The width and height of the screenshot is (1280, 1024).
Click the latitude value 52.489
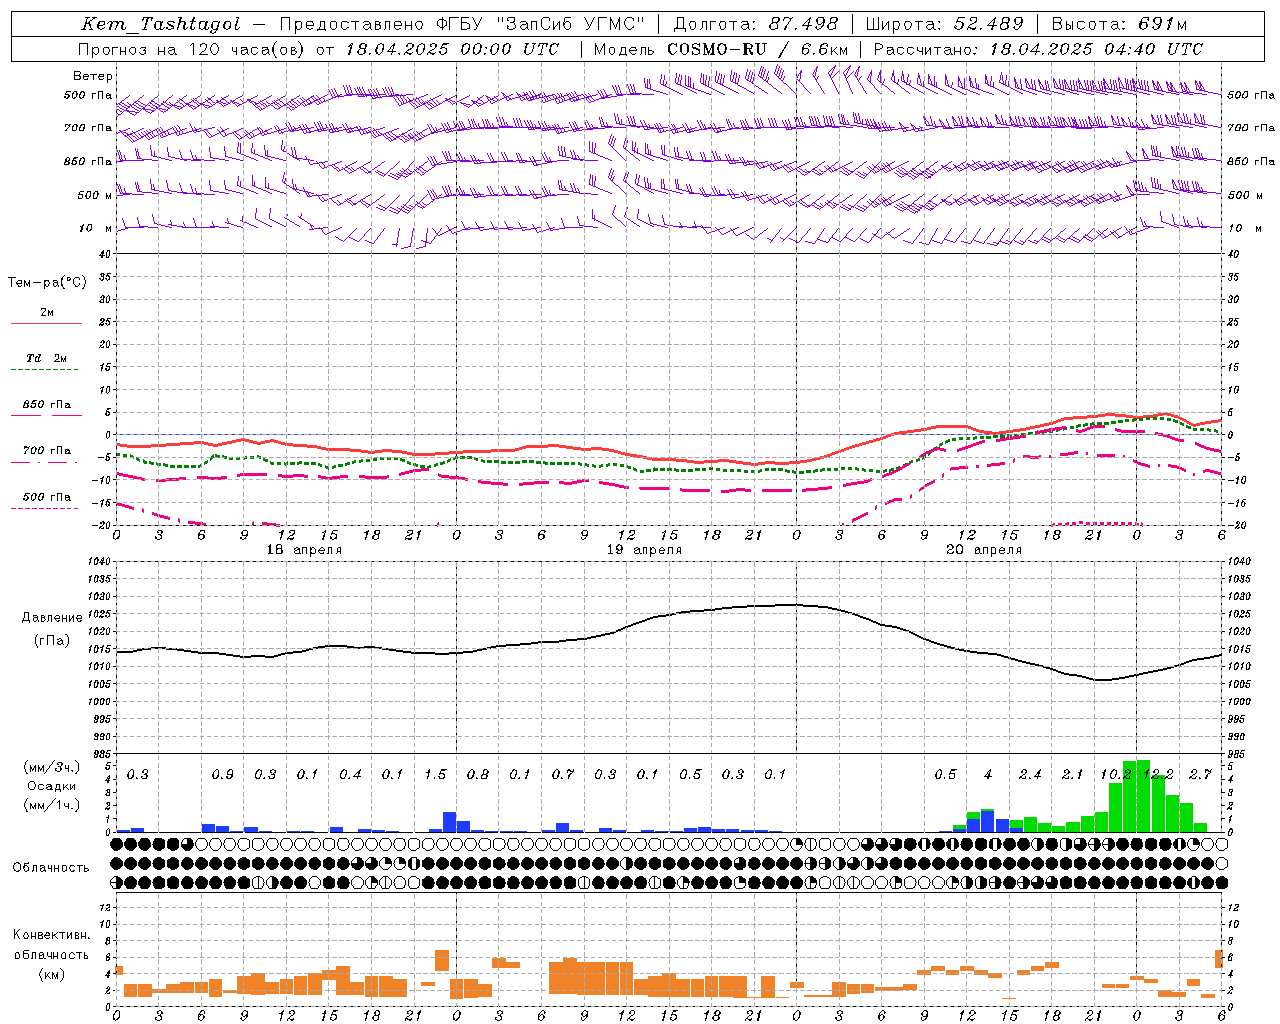[988, 24]
